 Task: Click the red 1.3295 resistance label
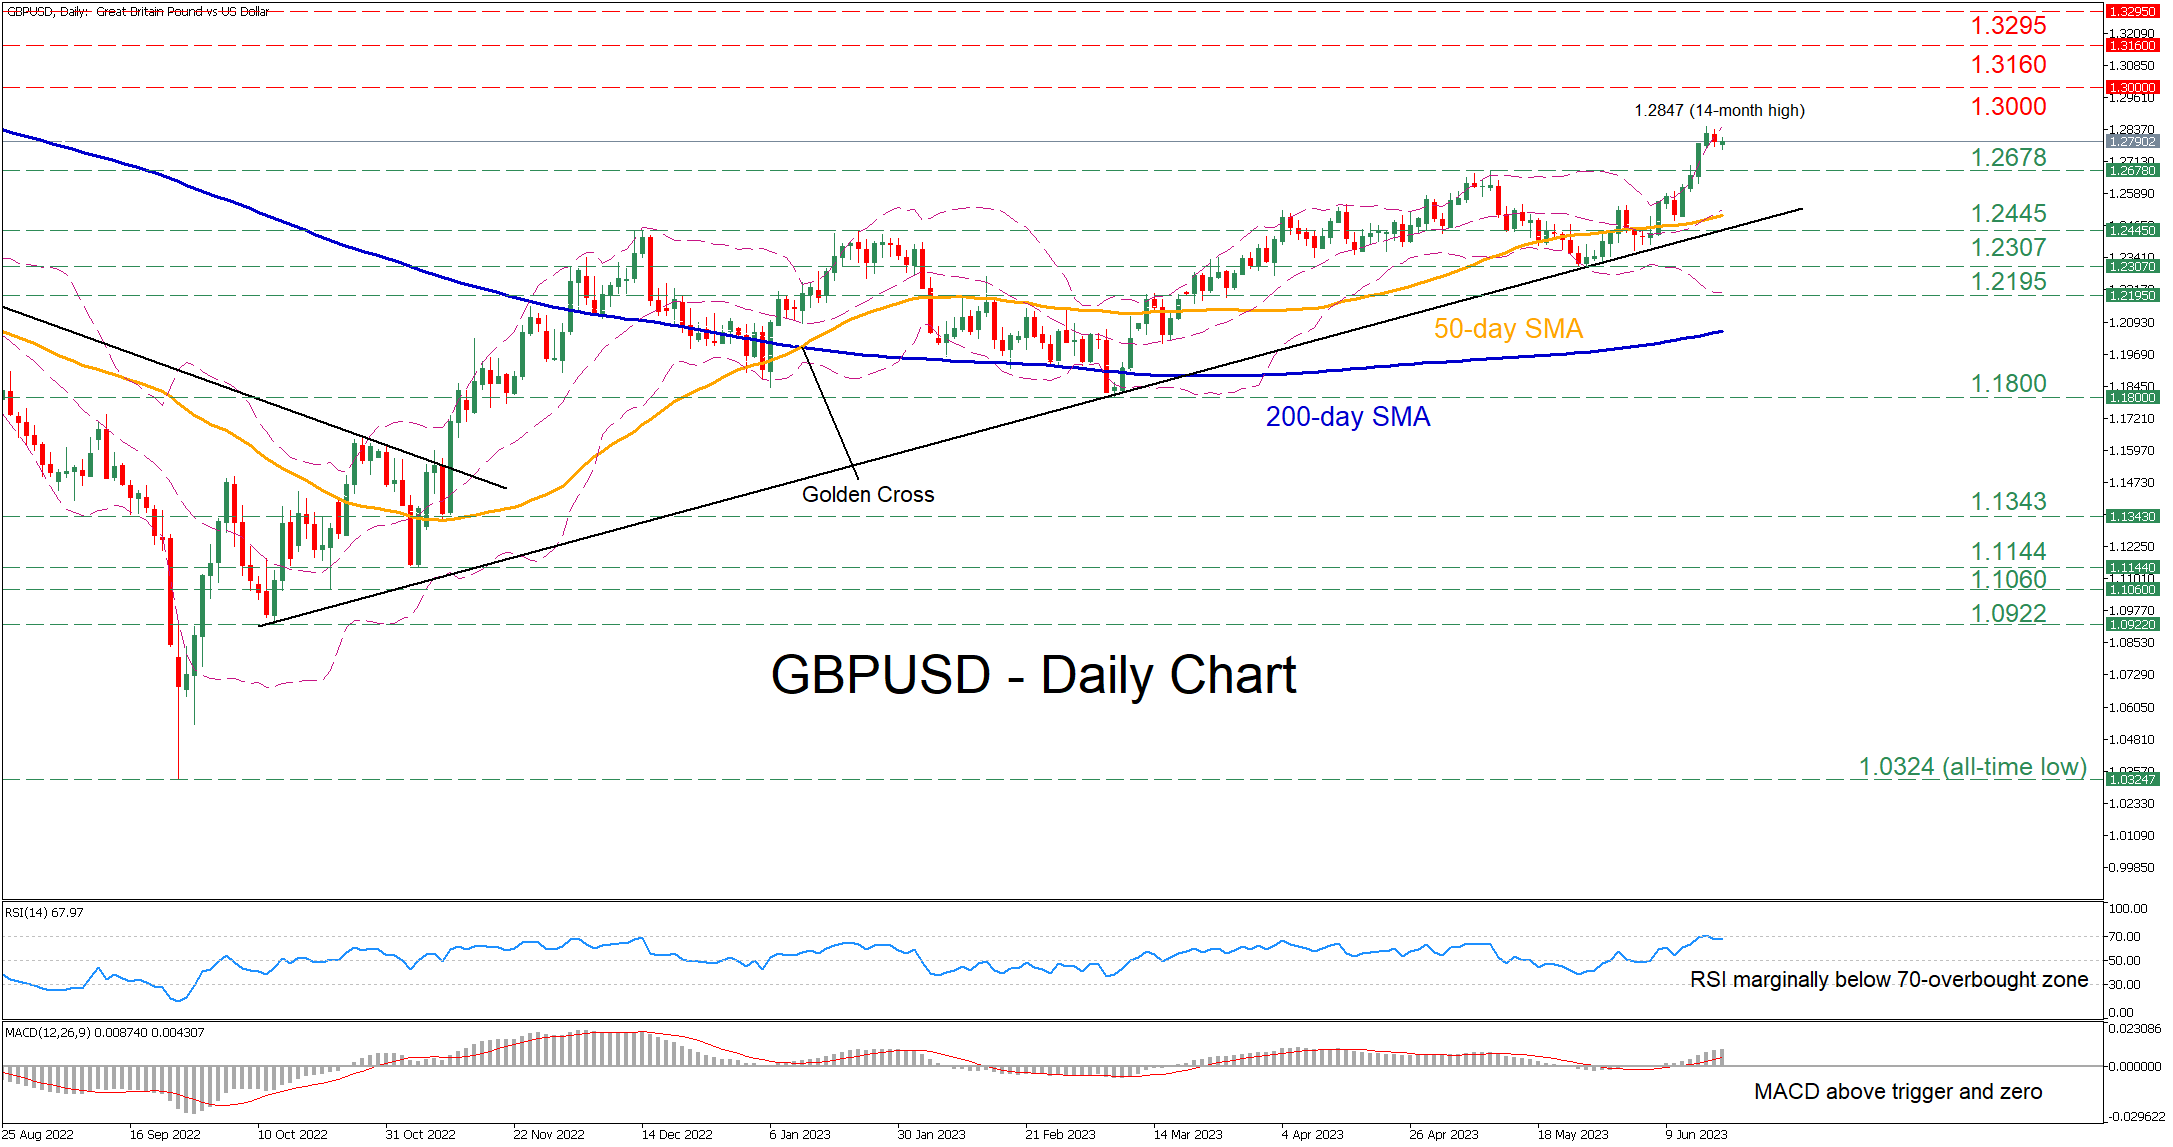coord(2008,26)
